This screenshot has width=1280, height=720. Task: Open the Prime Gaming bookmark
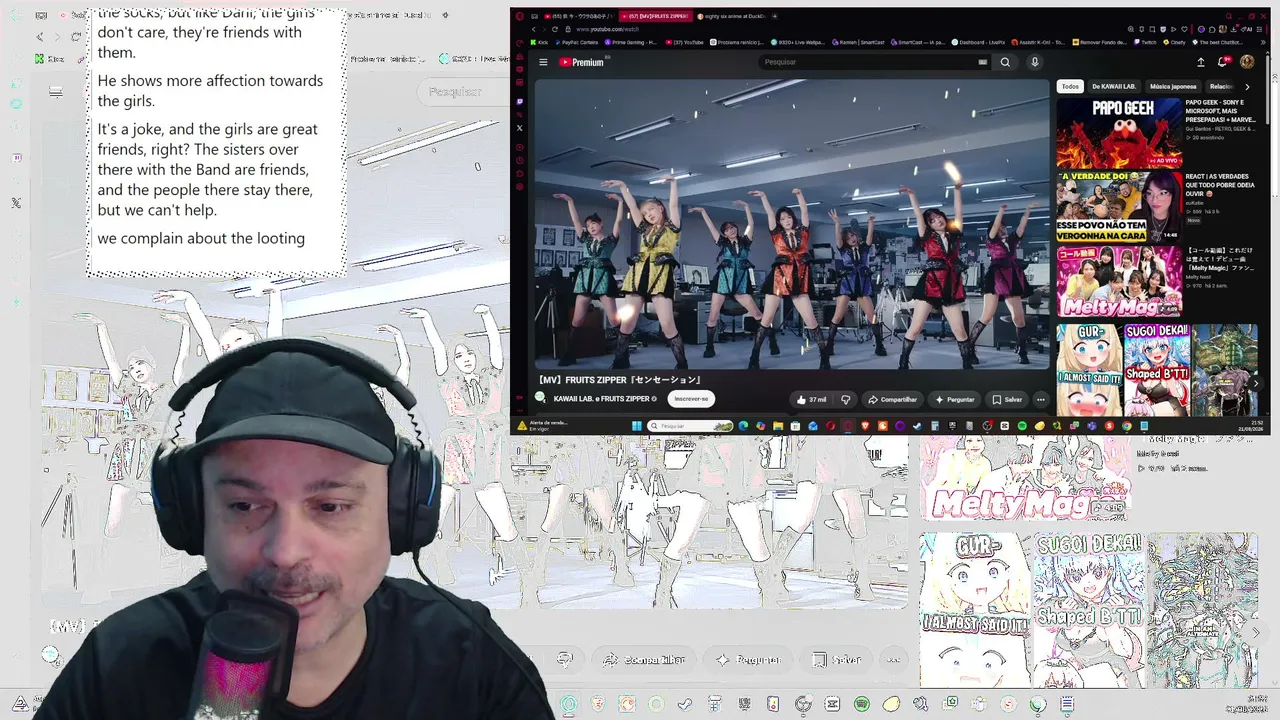pyautogui.click(x=632, y=42)
